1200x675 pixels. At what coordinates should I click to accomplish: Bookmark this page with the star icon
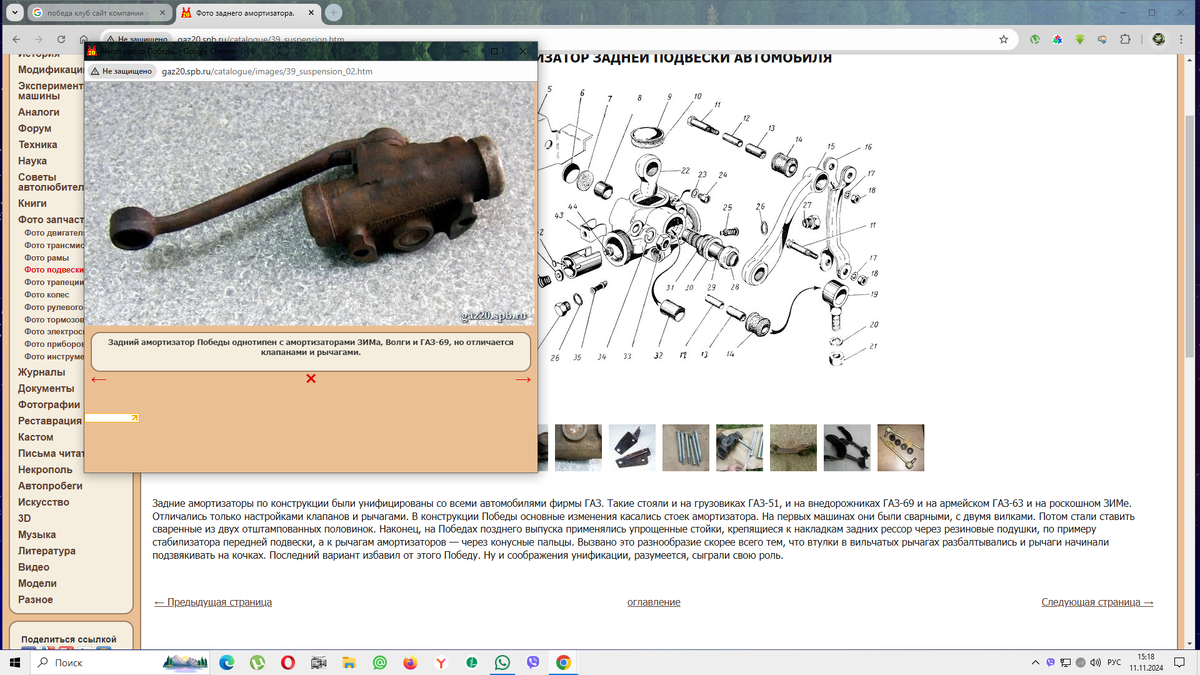1003,39
